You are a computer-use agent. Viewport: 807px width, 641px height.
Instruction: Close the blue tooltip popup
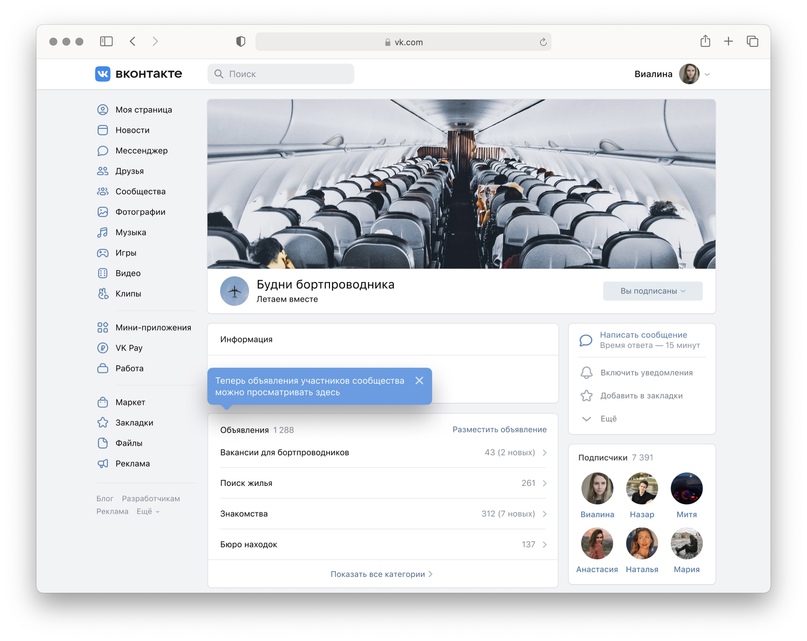[x=419, y=380]
